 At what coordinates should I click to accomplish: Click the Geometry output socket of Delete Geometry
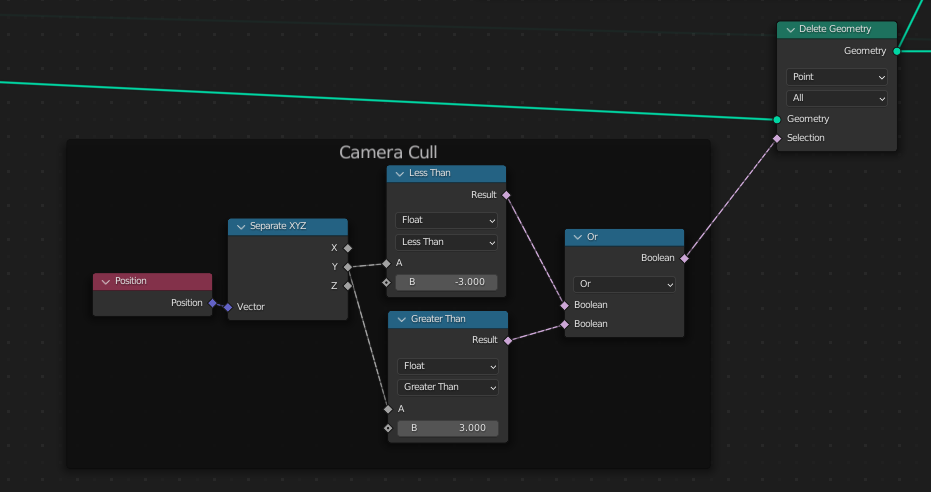tap(897, 52)
